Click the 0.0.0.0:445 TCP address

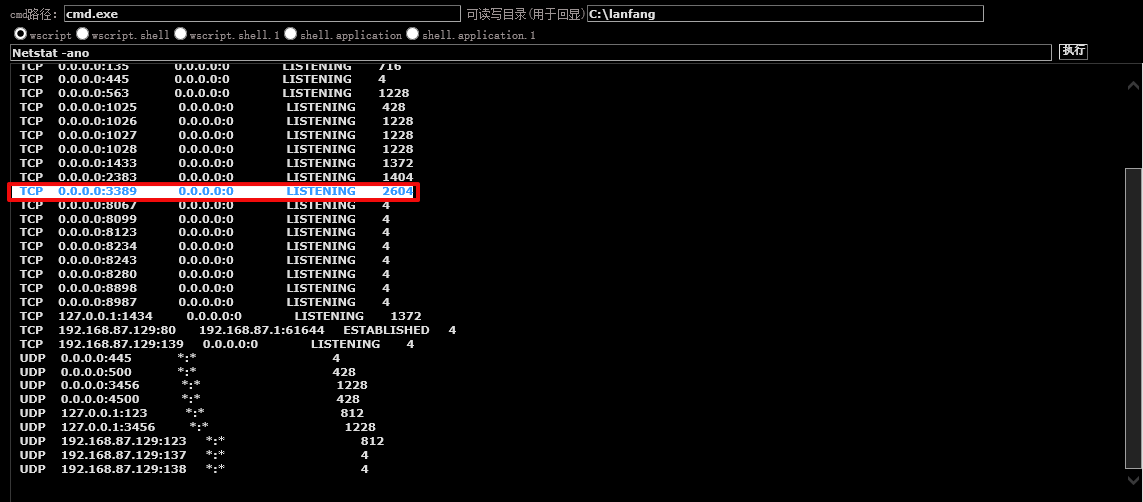93,79
